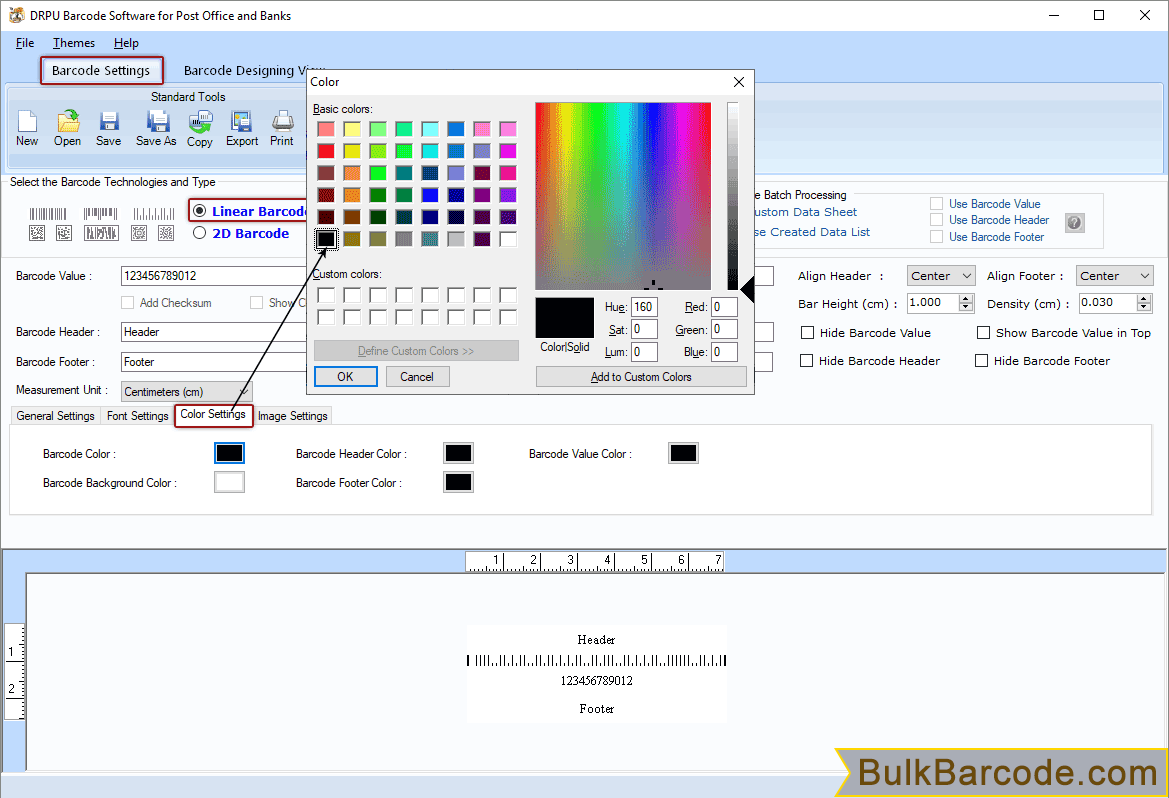The width and height of the screenshot is (1169, 798).
Task: Open the Help menu
Action: point(126,43)
